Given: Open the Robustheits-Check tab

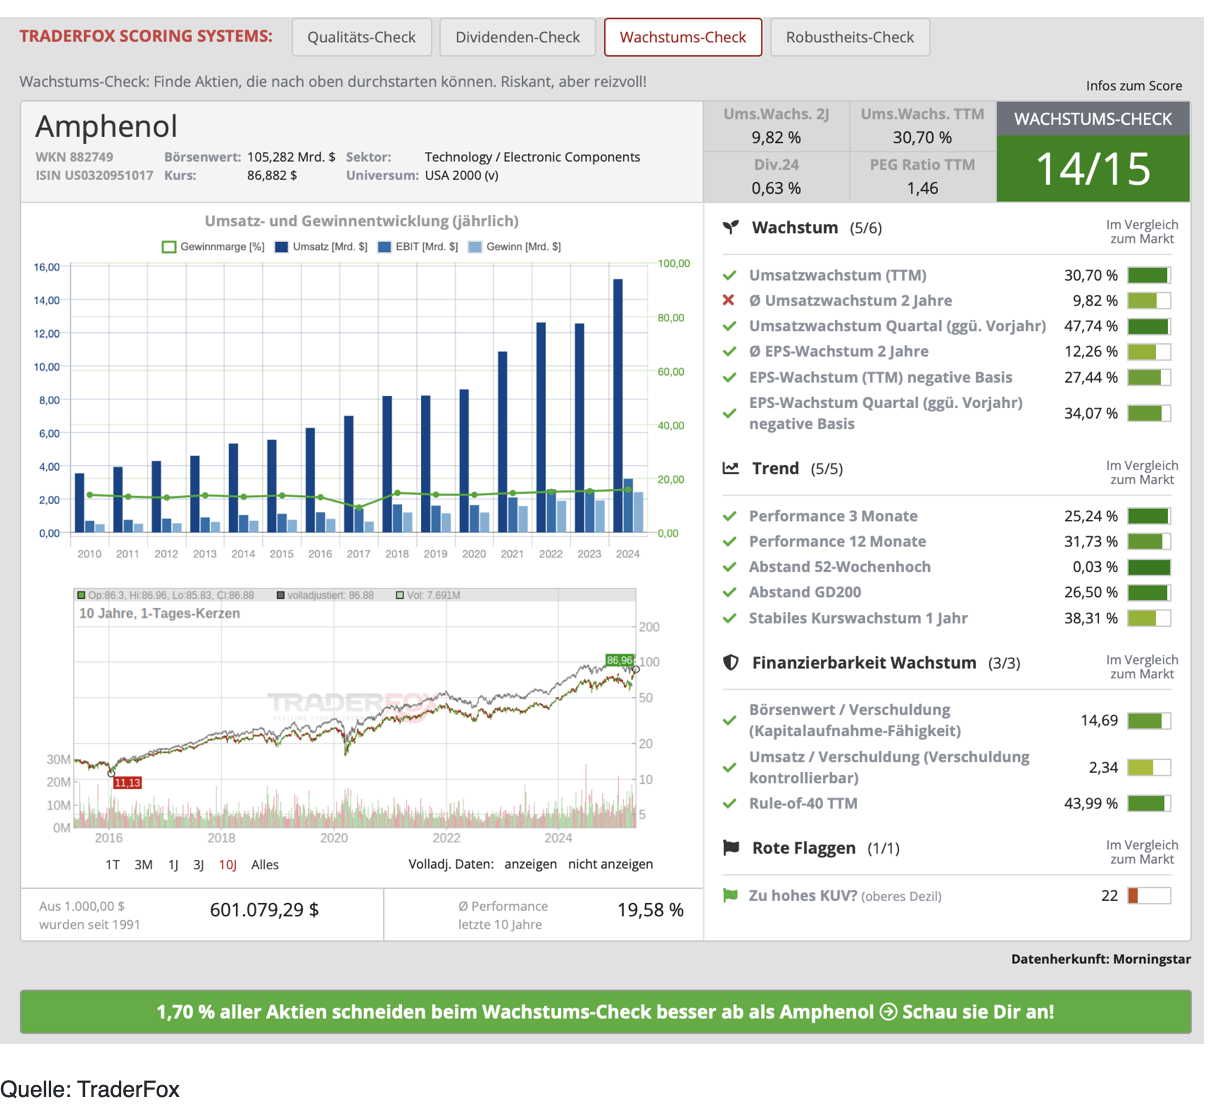Looking at the screenshot, I should tap(850, 37).
